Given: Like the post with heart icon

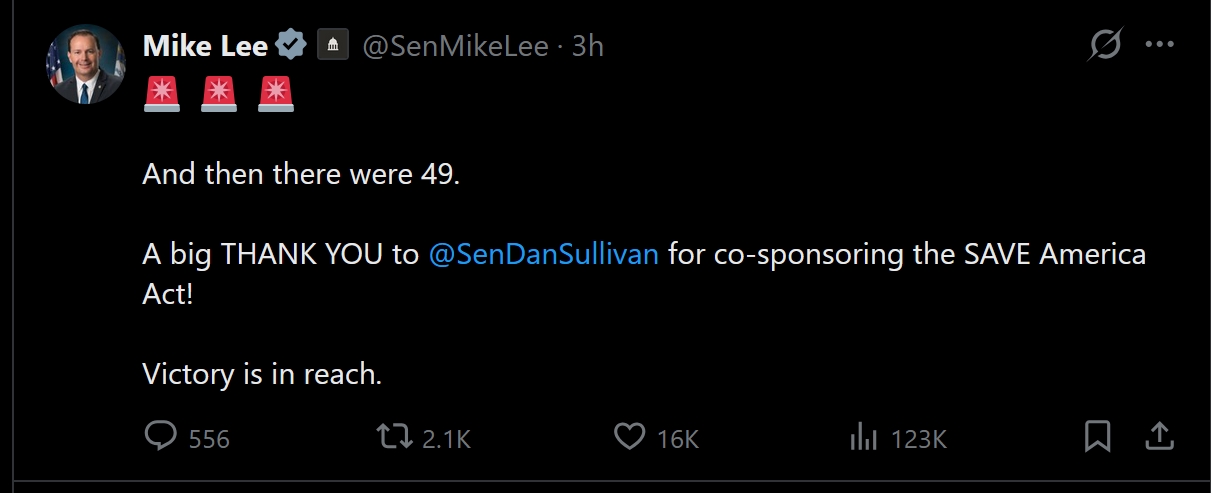Looking at the screenshot, I should coord(628,437).
